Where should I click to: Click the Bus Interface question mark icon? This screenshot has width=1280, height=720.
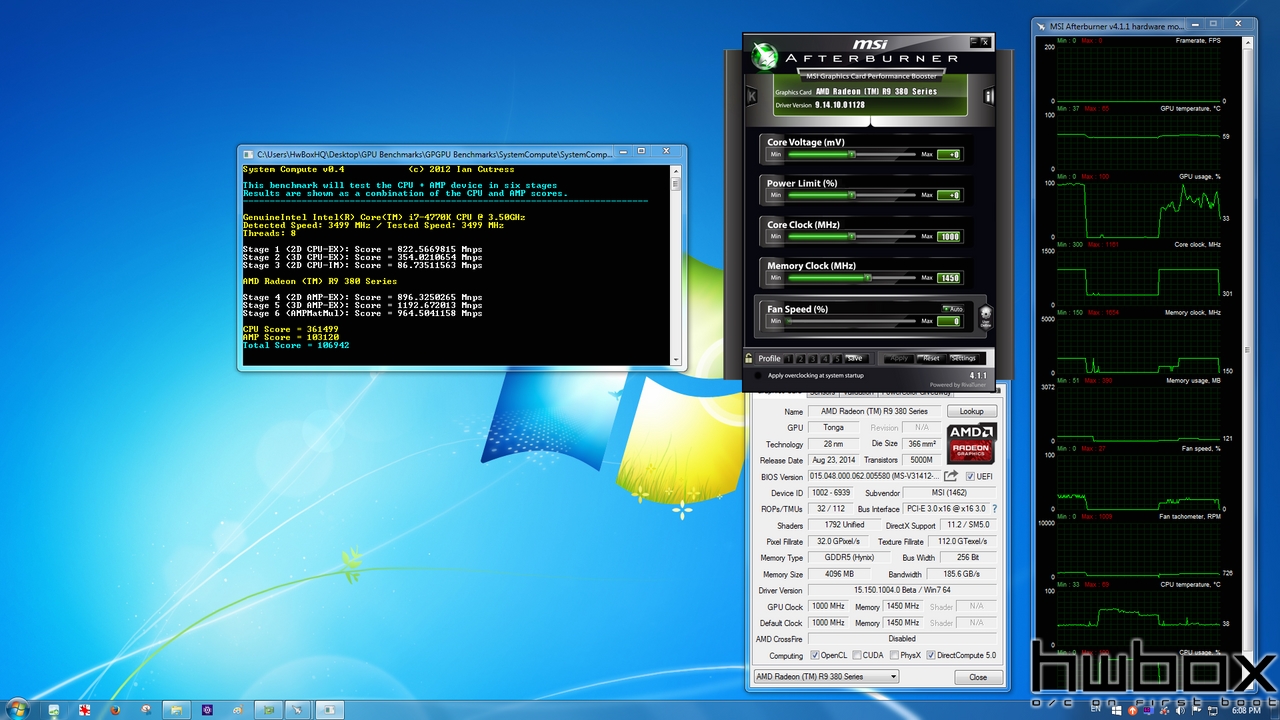(x=994, y=509)
